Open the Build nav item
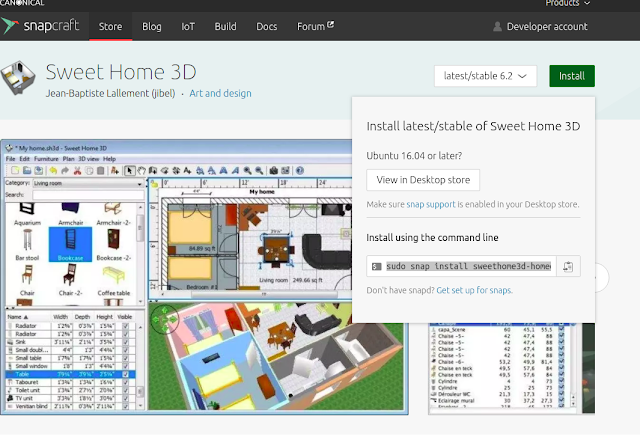Screen dimensions: 640x446 tap(225, 27)
